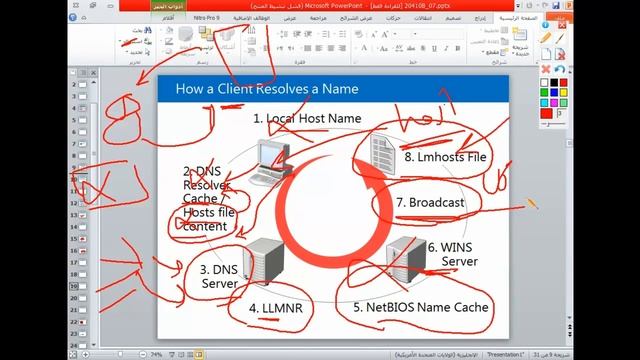Apply Underline formatting in the font group
640x360 pixels.
tap(434, 49)
